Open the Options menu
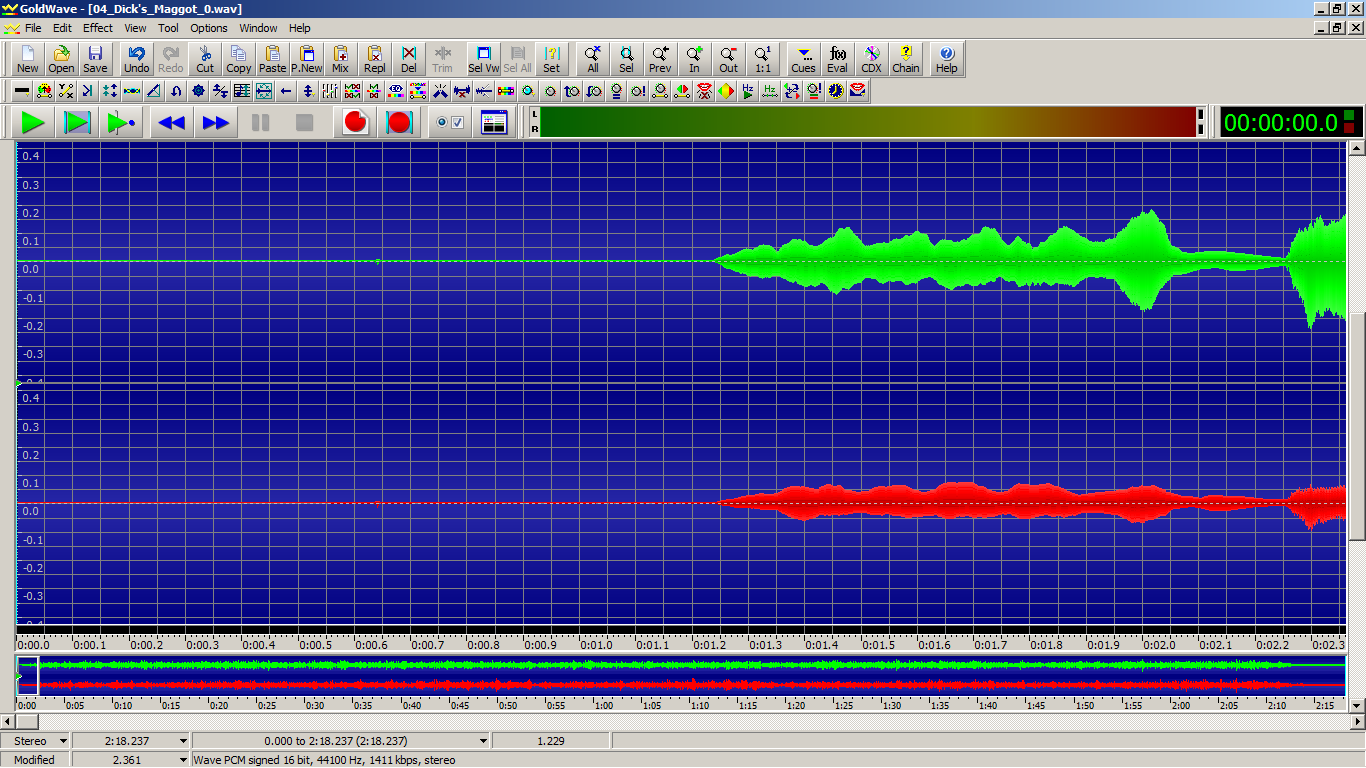 209,28
